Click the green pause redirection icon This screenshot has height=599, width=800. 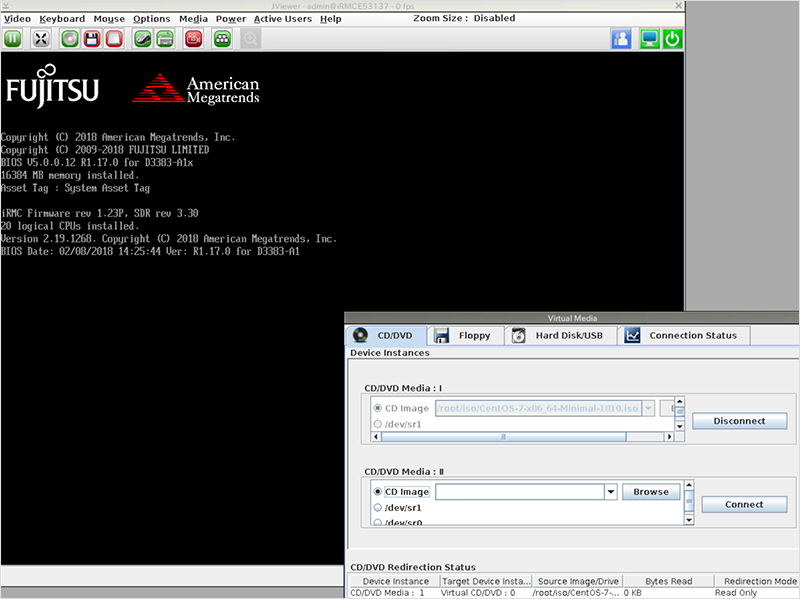(13, 39)
